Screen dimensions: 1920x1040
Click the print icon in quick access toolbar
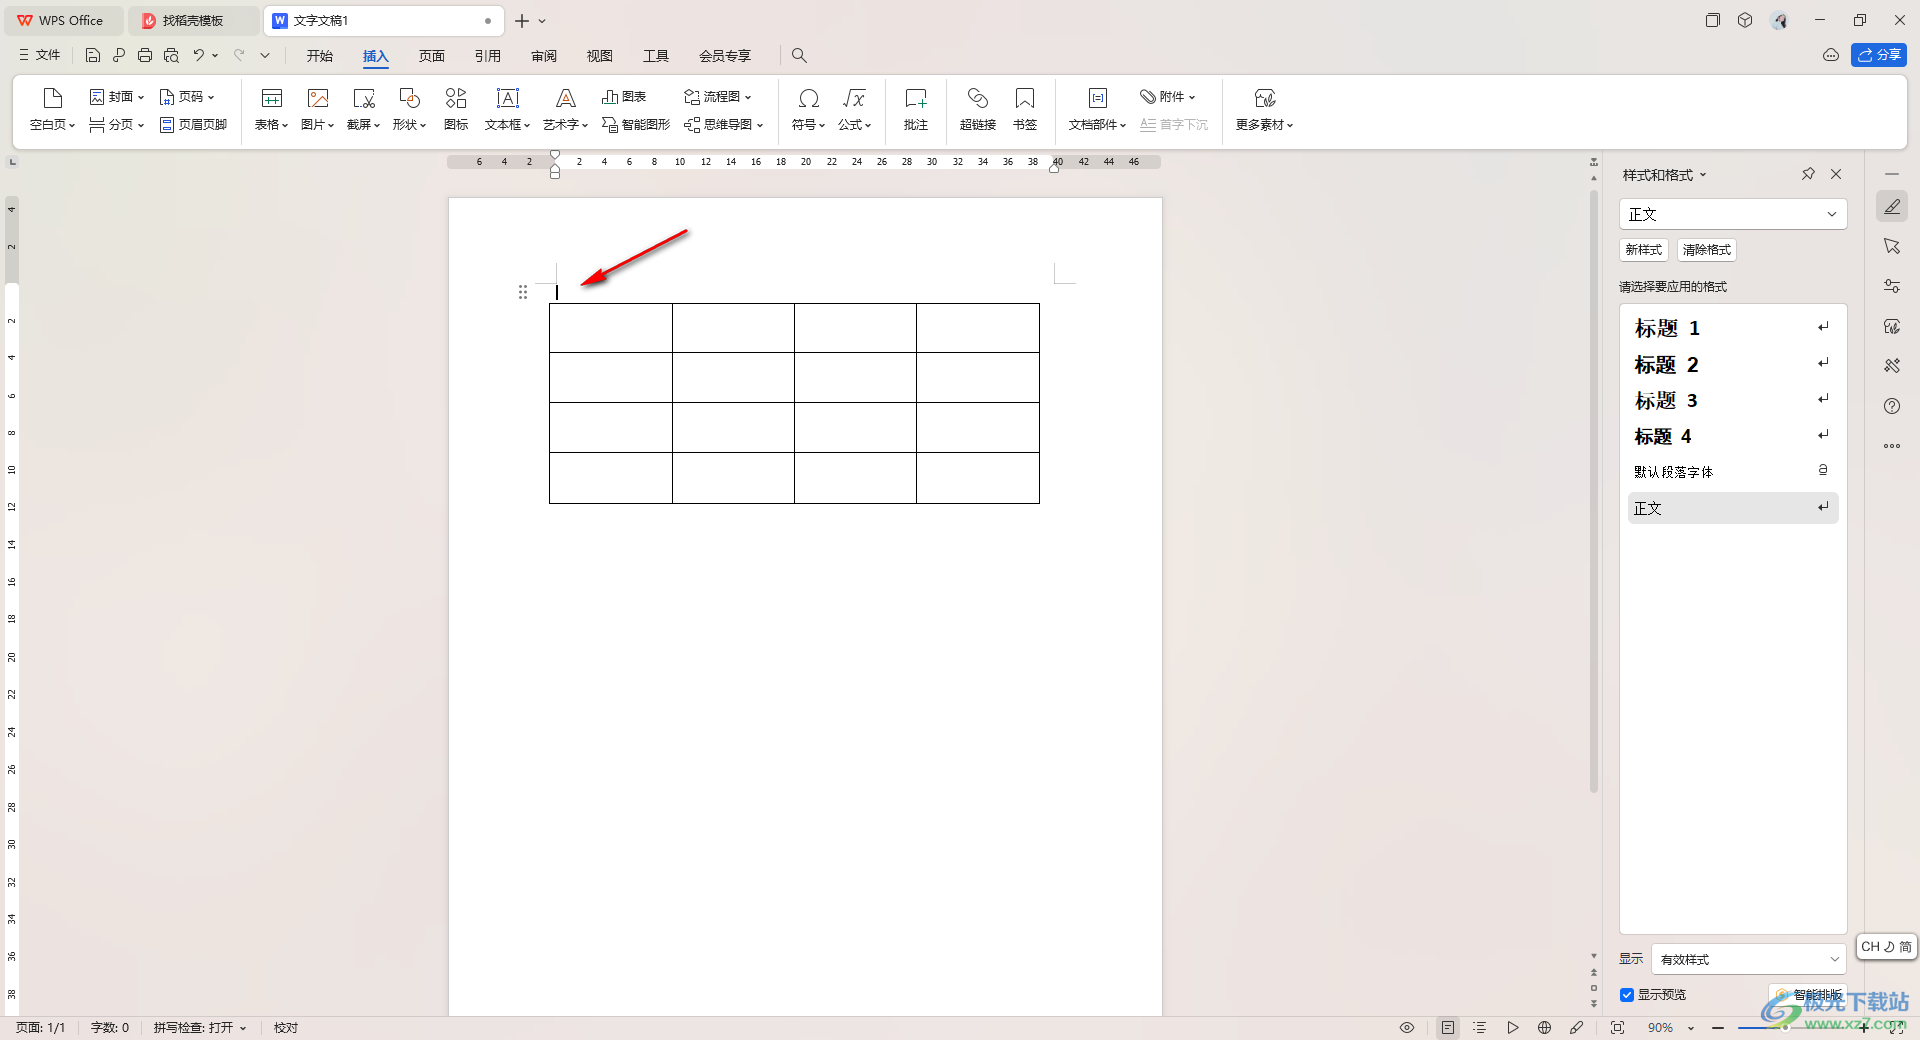(x=145, y=56)
